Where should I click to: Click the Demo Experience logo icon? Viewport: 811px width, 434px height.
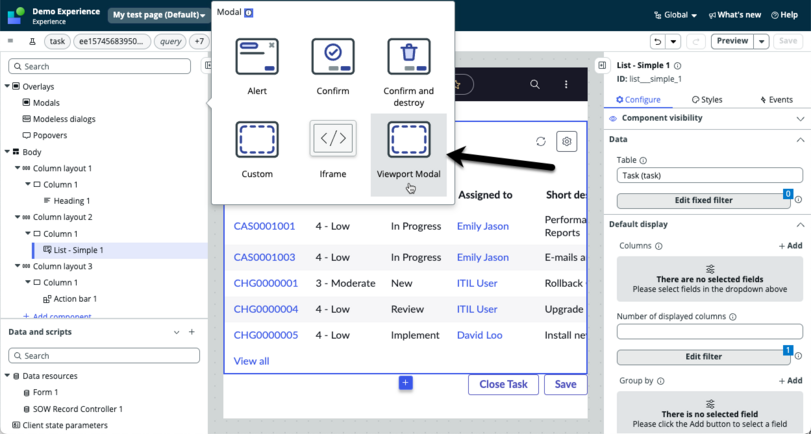(16, 16)
